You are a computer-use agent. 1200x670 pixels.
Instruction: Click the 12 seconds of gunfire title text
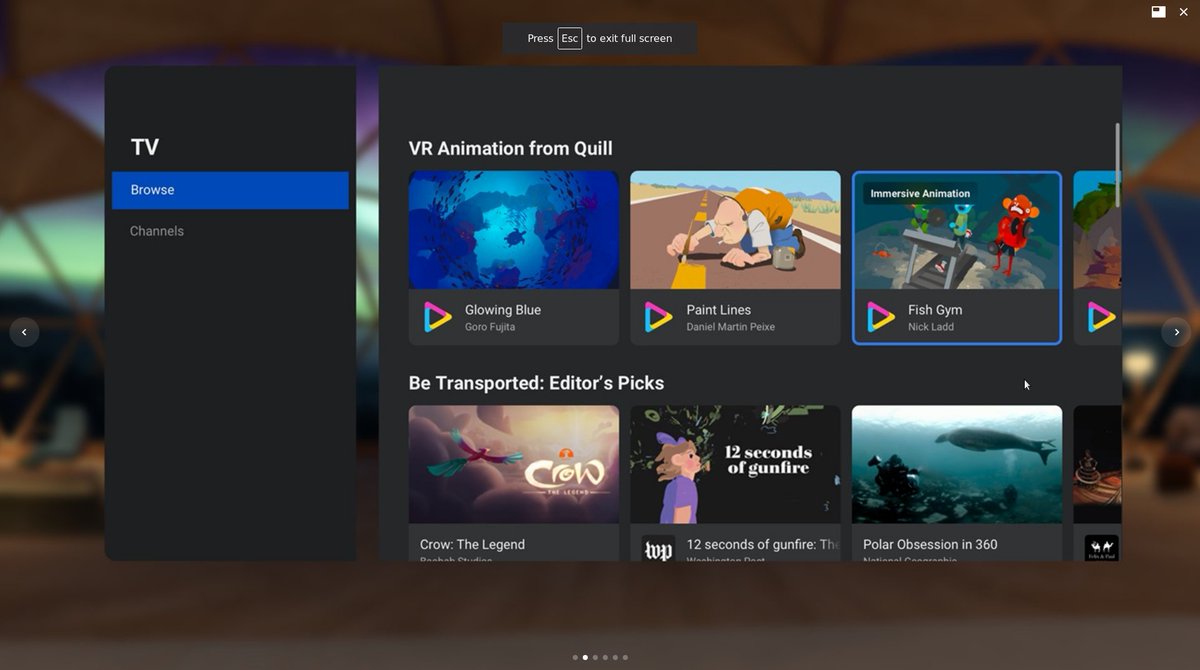pyautogui.click(x=763, y=545)
